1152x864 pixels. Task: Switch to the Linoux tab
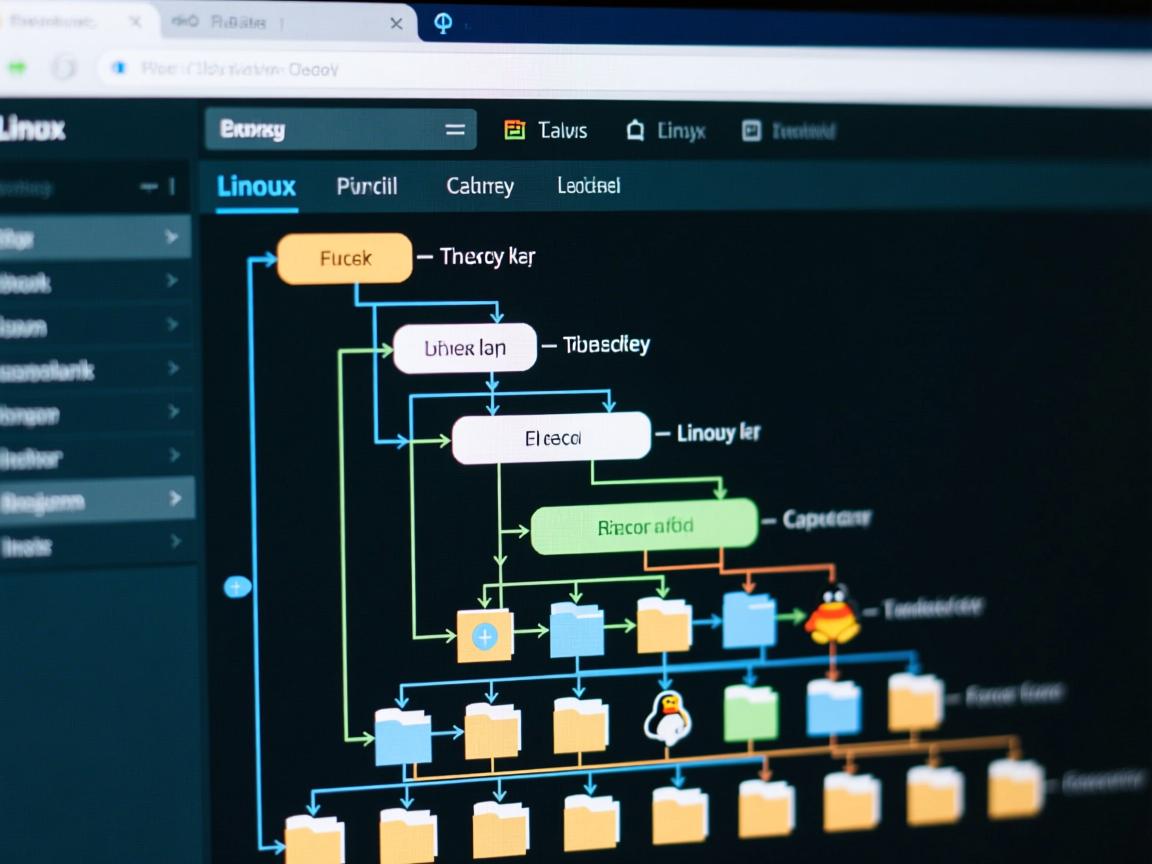(x=256, y=186)
